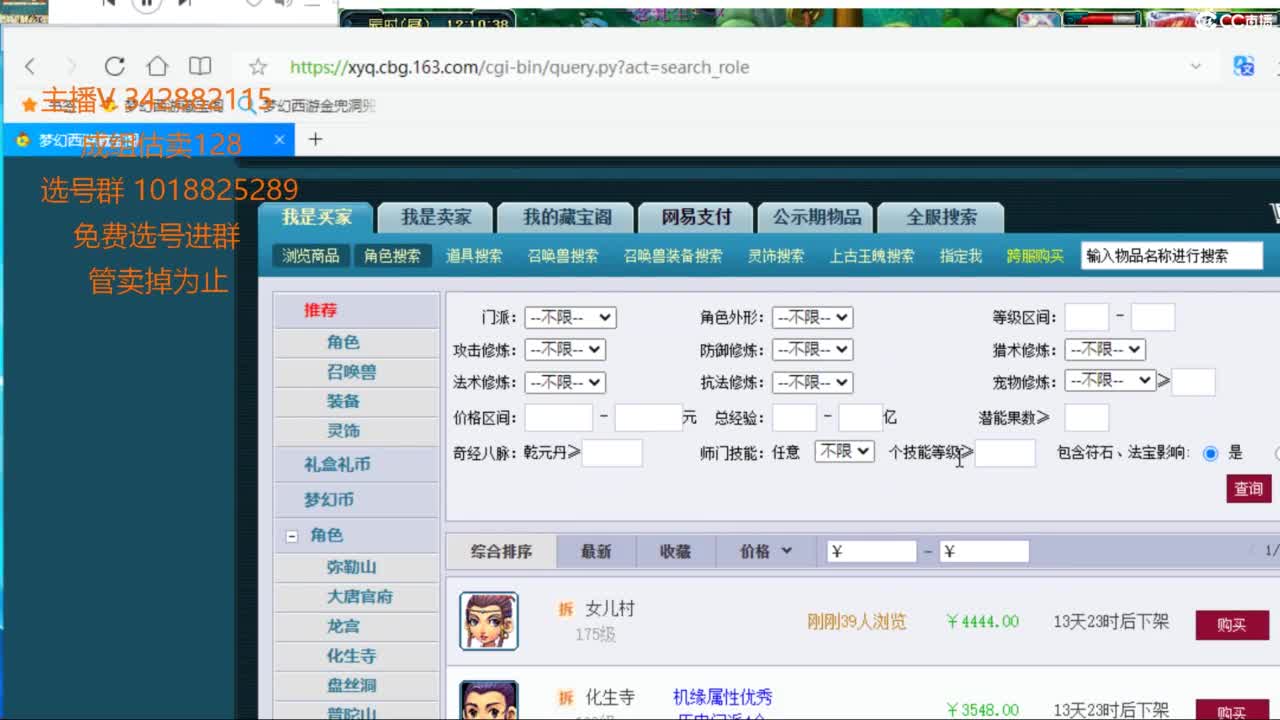This screenshot has height=720, width=1280.
Task: Select 召唤兽搜索 submenu
Action: [x=563, y=256]
